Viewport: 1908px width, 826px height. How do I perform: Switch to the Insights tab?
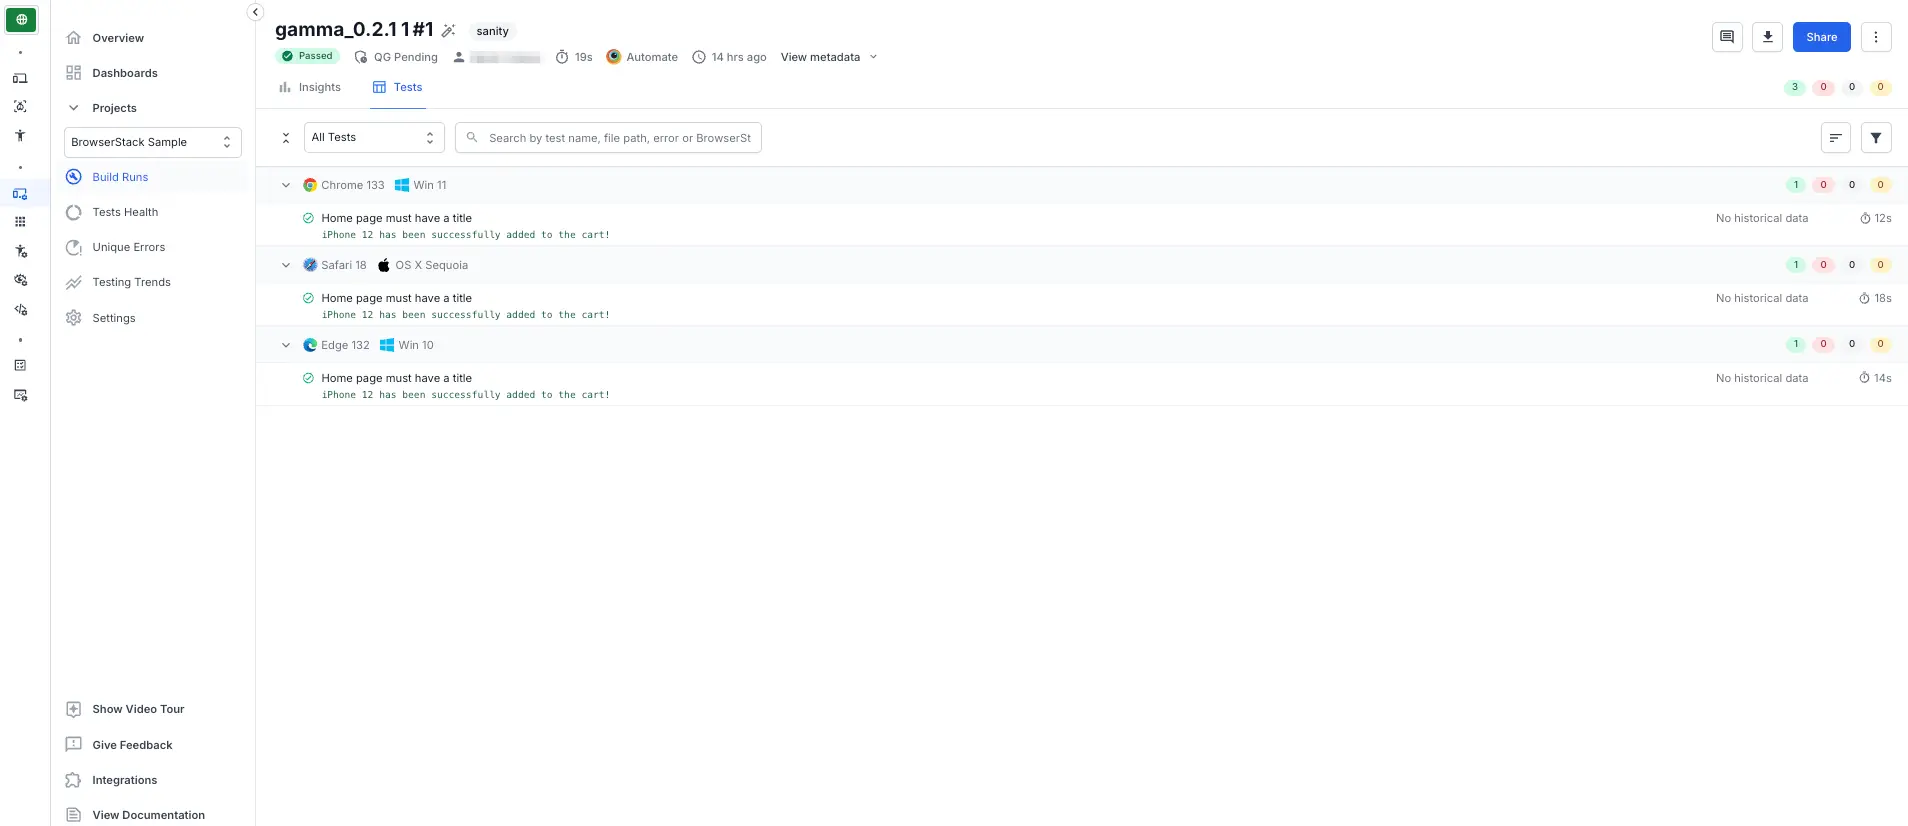point(310,87)
